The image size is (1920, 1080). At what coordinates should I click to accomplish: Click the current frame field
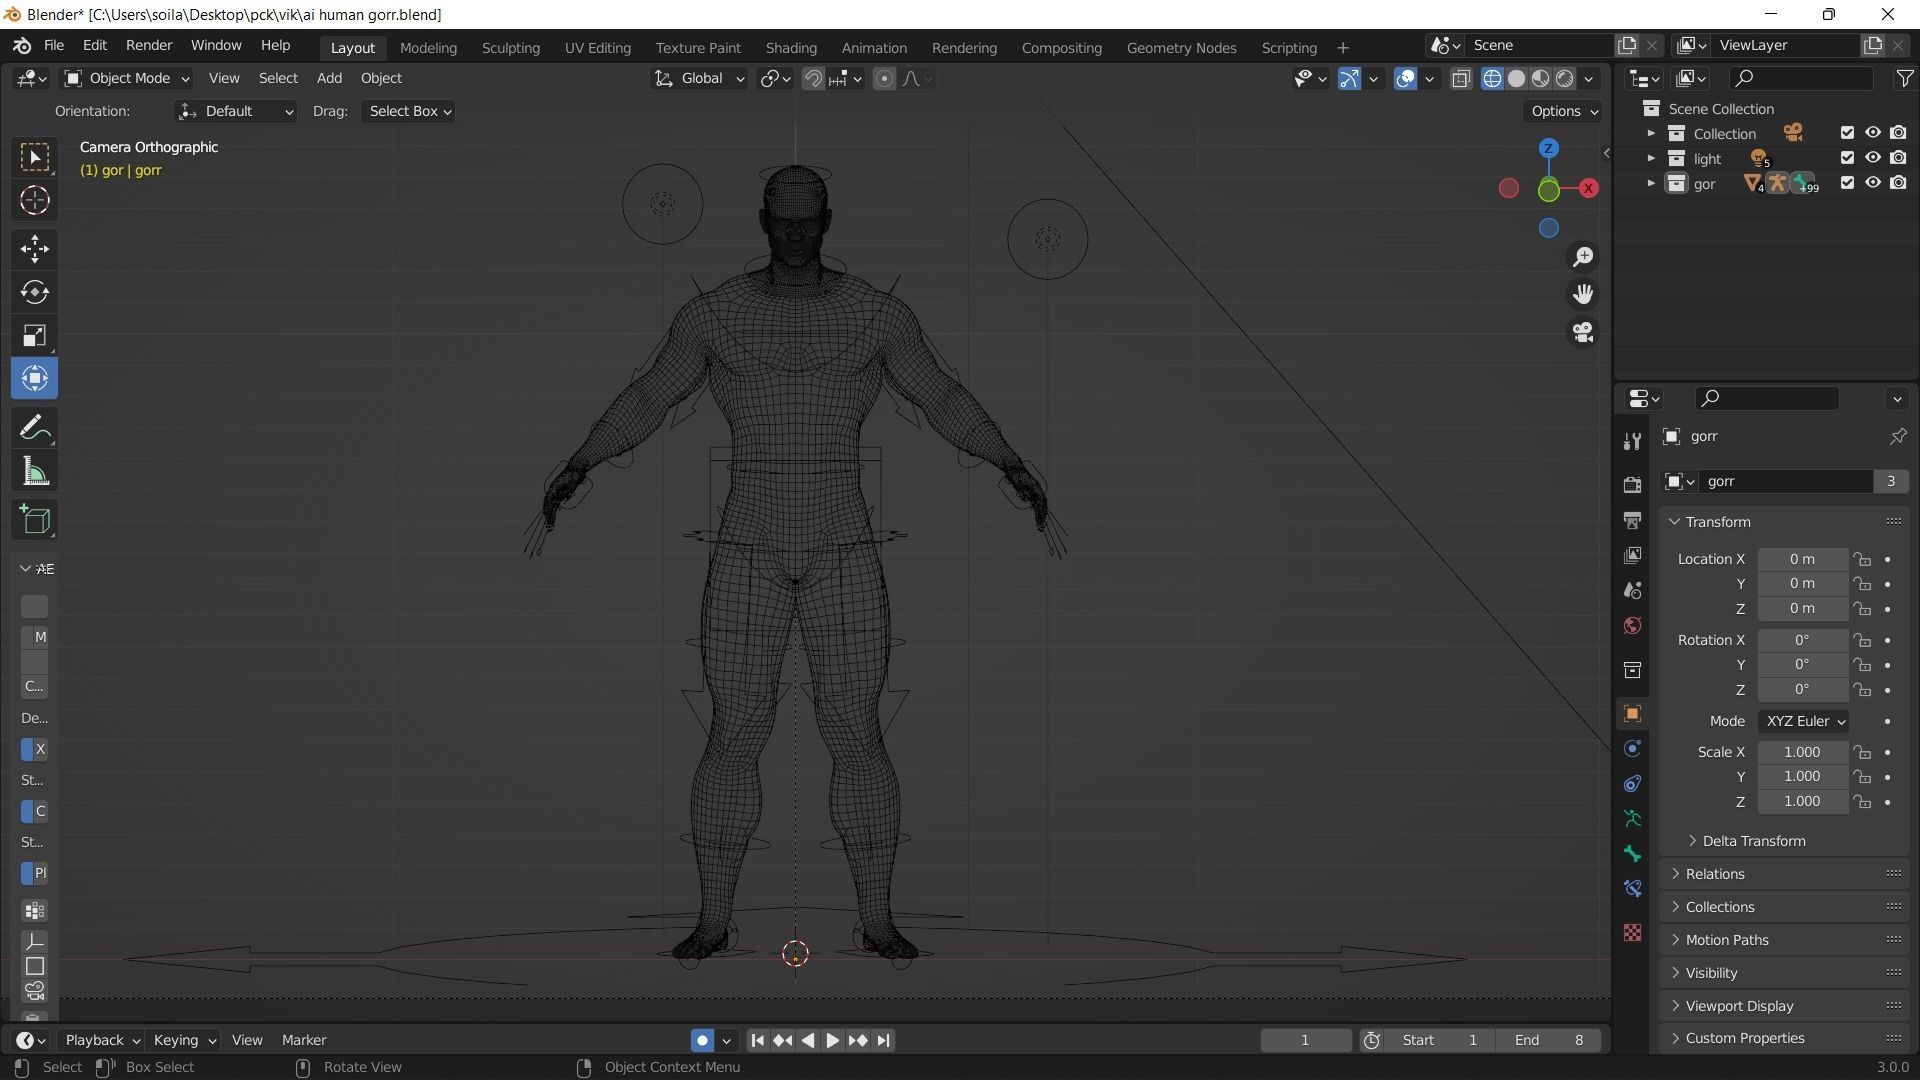tap(1305, 1040)
